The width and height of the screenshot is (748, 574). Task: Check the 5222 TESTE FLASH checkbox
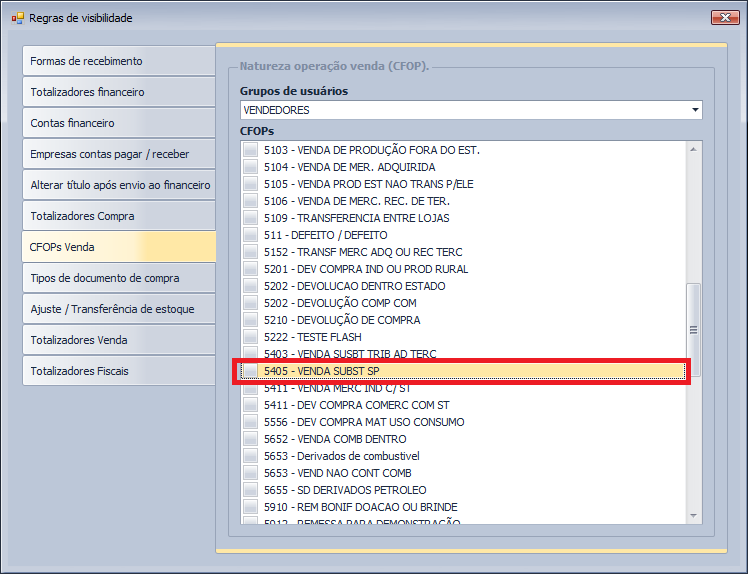(250, 337)
